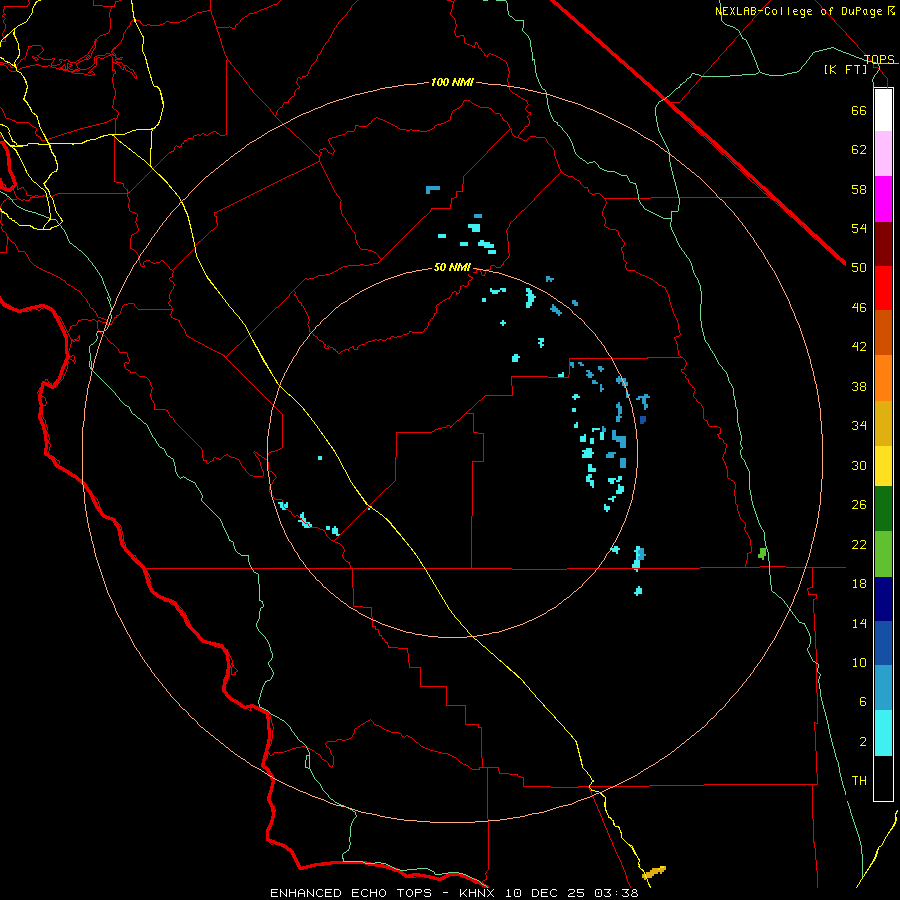The width and height of the screenshot is (900, 900).
Task: Pick the bright orange legend swatch
Action: point(883,378)
